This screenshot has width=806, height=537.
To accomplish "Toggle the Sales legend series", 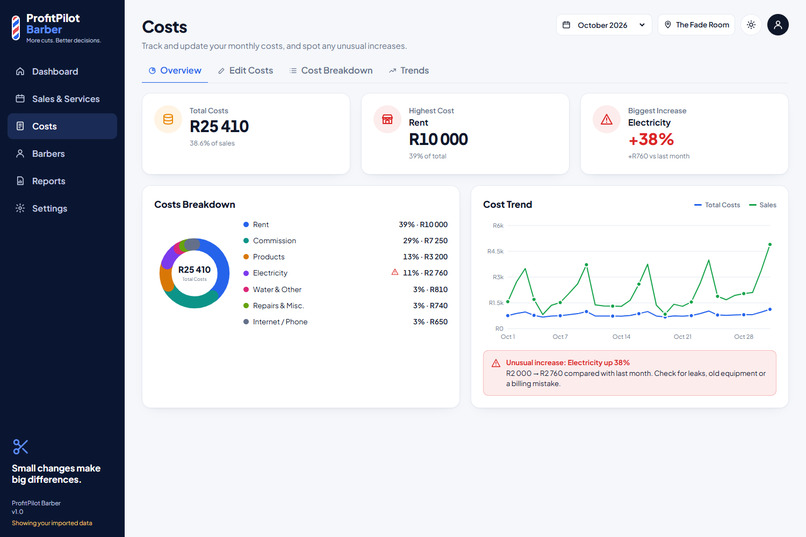I will coord(763,205).
